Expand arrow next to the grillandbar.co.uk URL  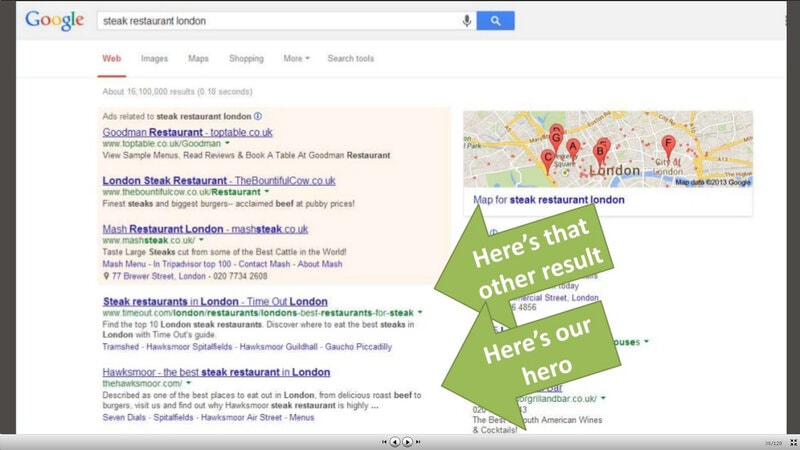[x=603, y=398]
